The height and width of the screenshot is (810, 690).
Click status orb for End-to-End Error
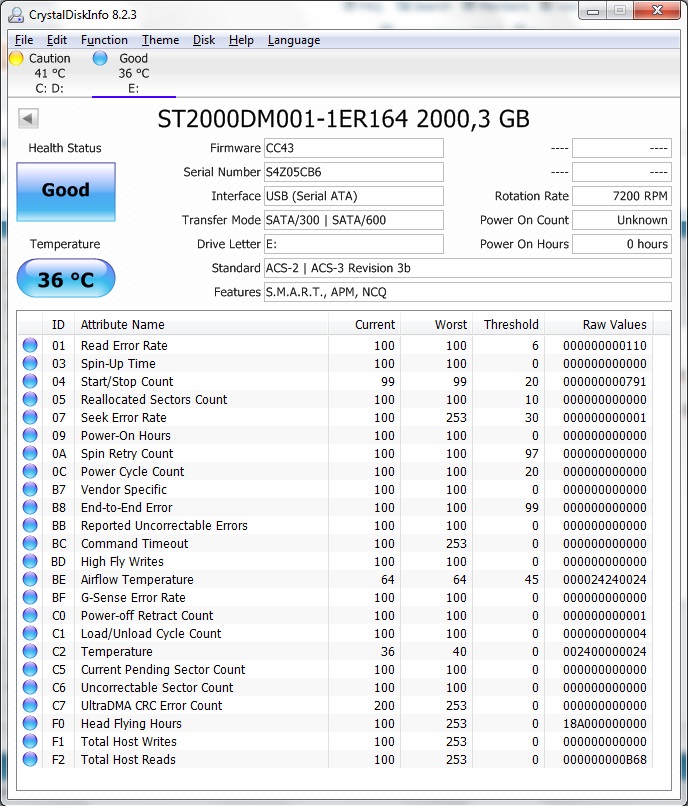coord(30,507)
